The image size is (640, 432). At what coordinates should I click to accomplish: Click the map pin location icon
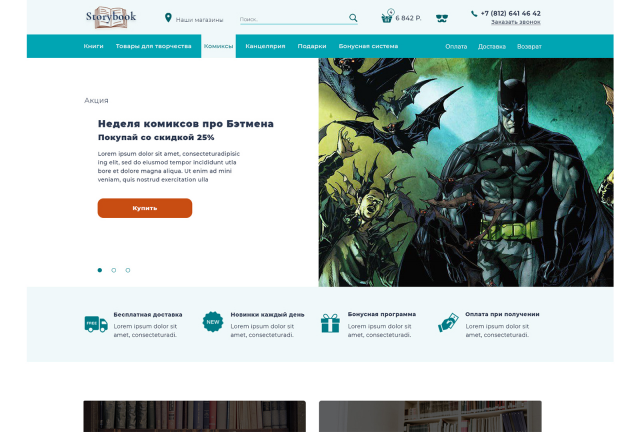tap(168, 18)
